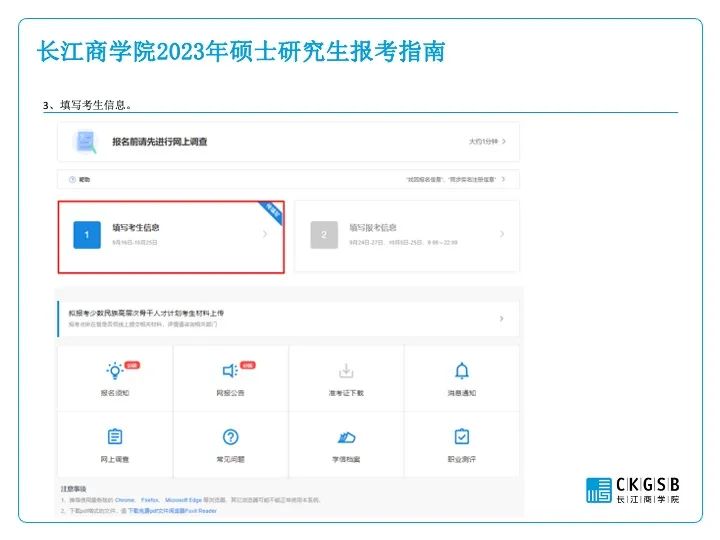Click the date range under 填写考生信息

135,242
